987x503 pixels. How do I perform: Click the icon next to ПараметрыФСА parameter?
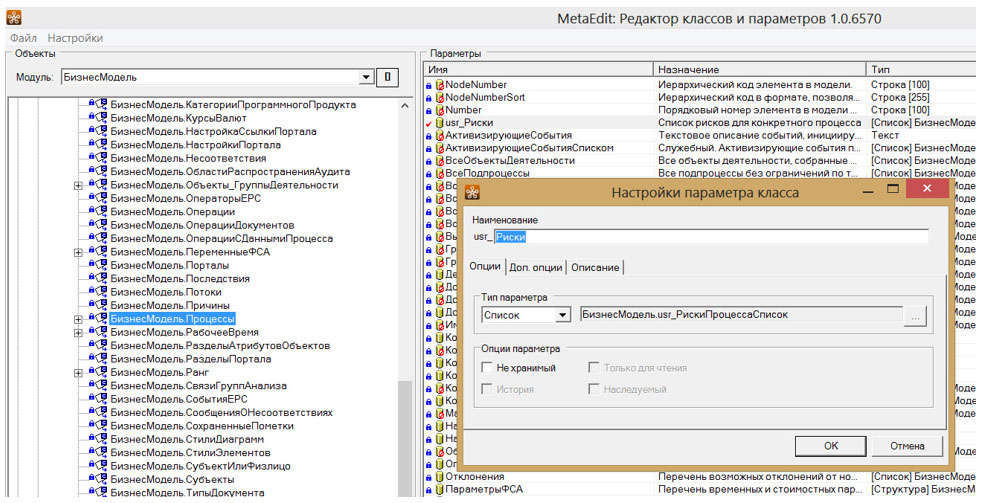coord(439,490)
